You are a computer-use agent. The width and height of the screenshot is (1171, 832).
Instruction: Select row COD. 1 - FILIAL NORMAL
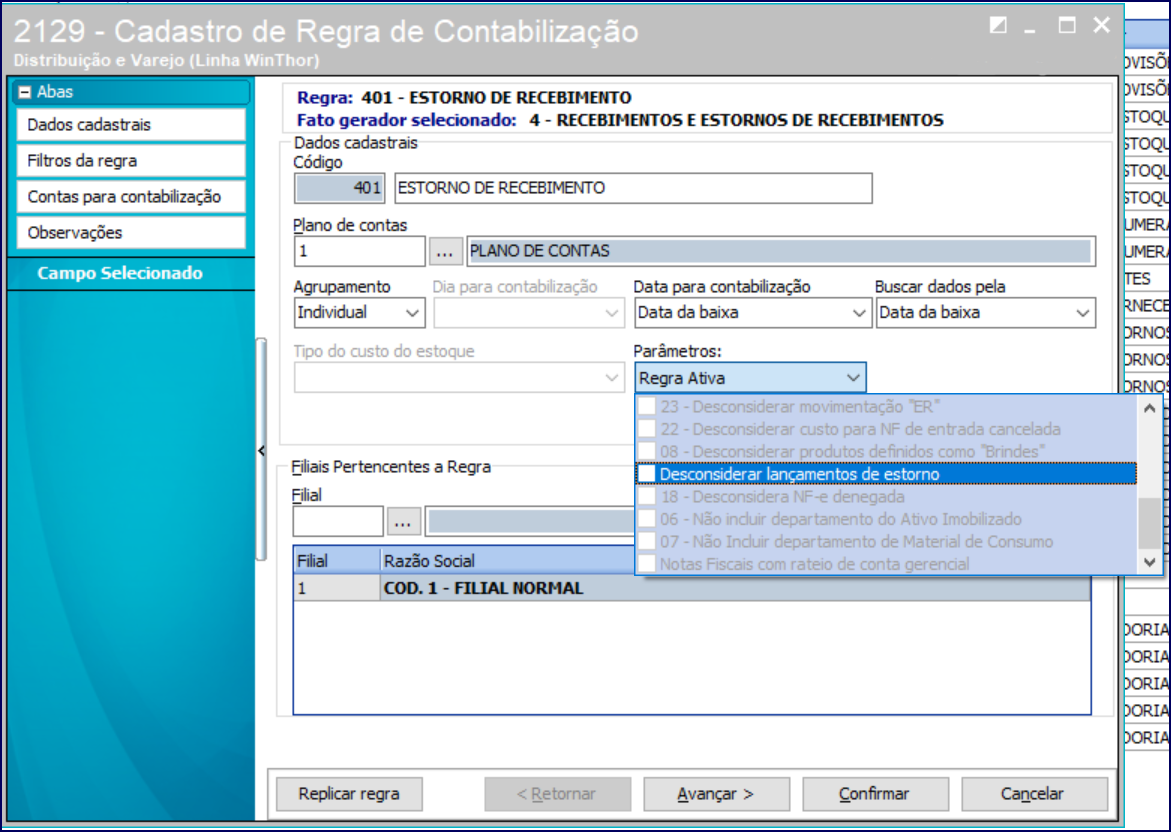click(692, 589)
